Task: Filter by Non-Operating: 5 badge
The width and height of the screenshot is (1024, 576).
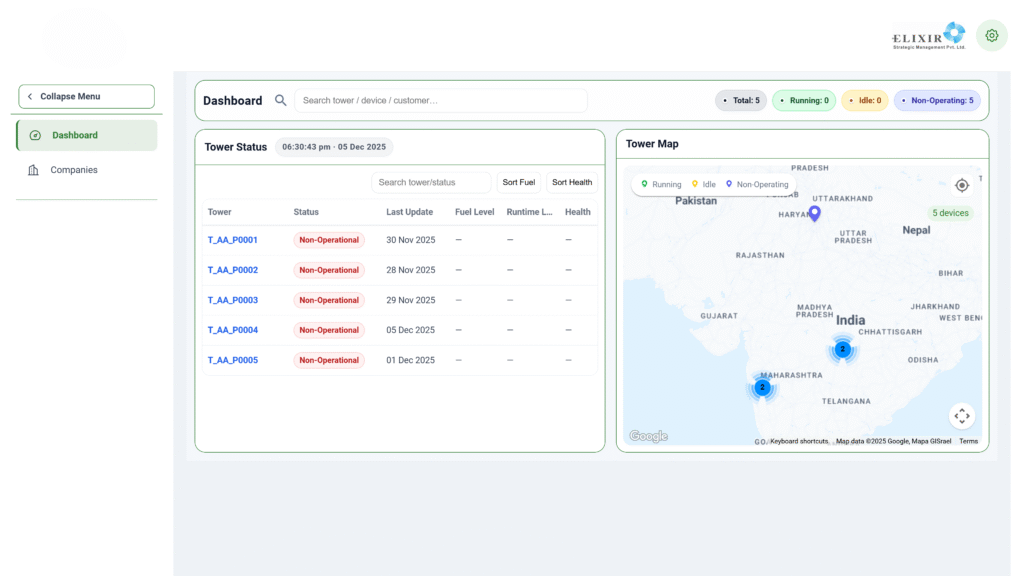Action: pos(937,100)
